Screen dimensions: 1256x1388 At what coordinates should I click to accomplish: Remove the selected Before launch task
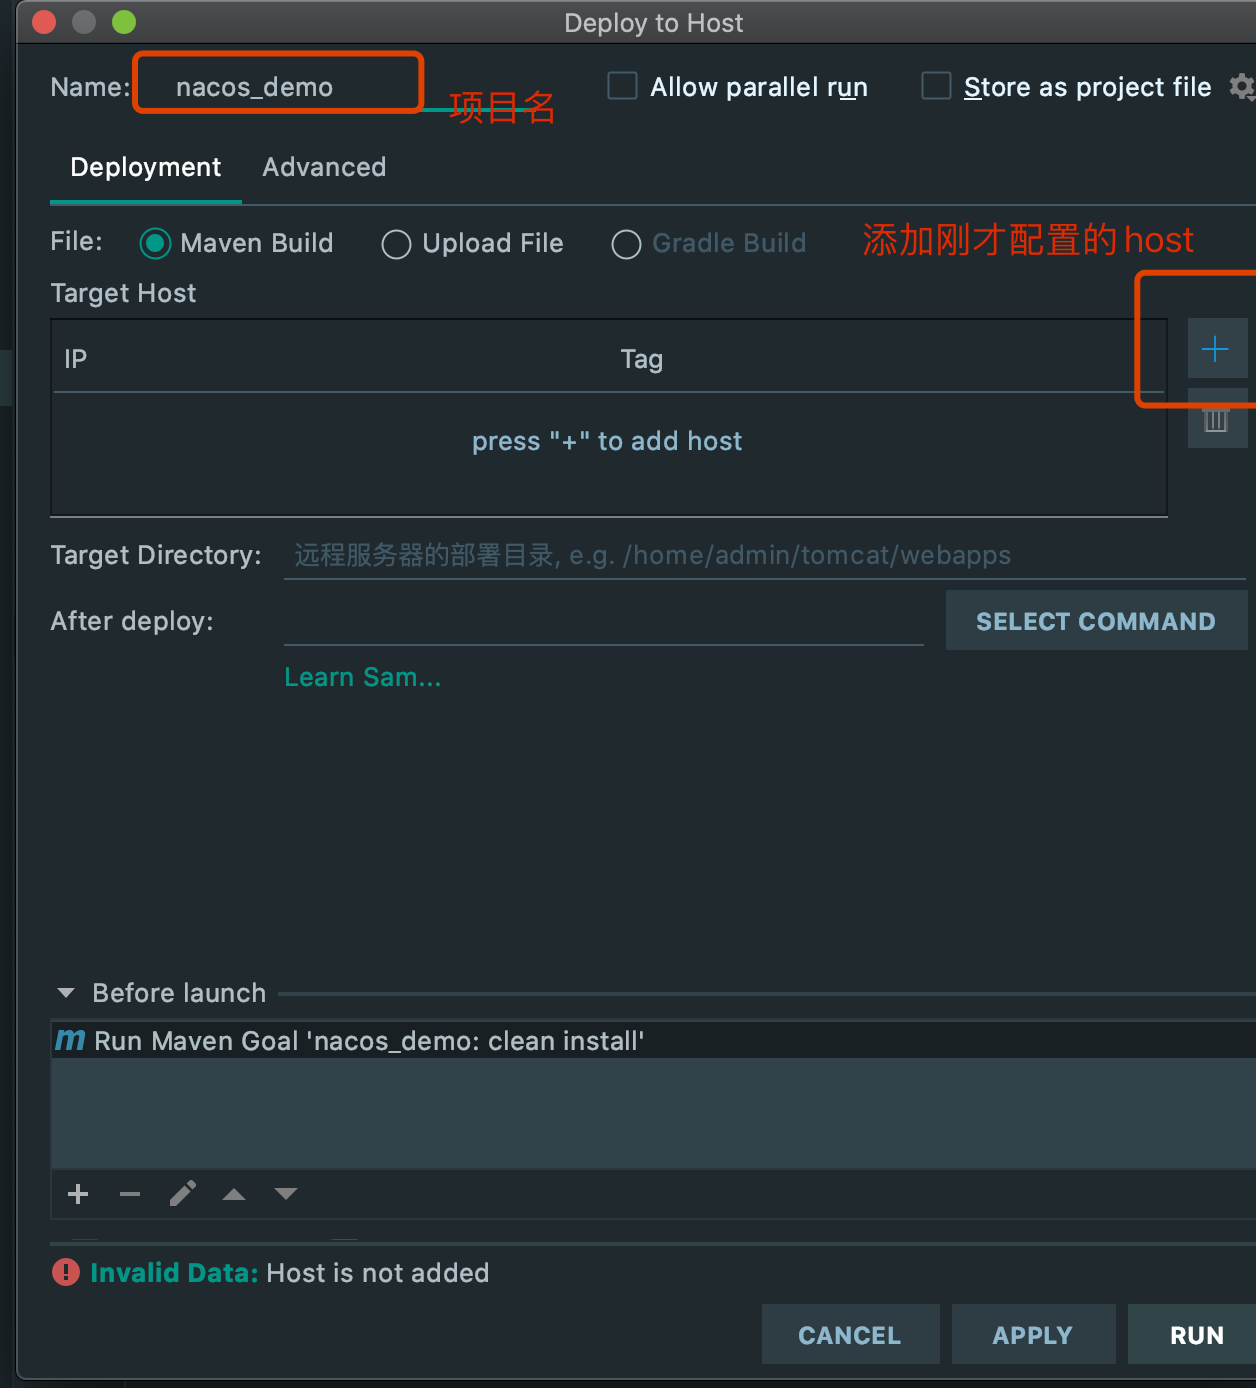pyautogui.click(x=130, y=1194)
